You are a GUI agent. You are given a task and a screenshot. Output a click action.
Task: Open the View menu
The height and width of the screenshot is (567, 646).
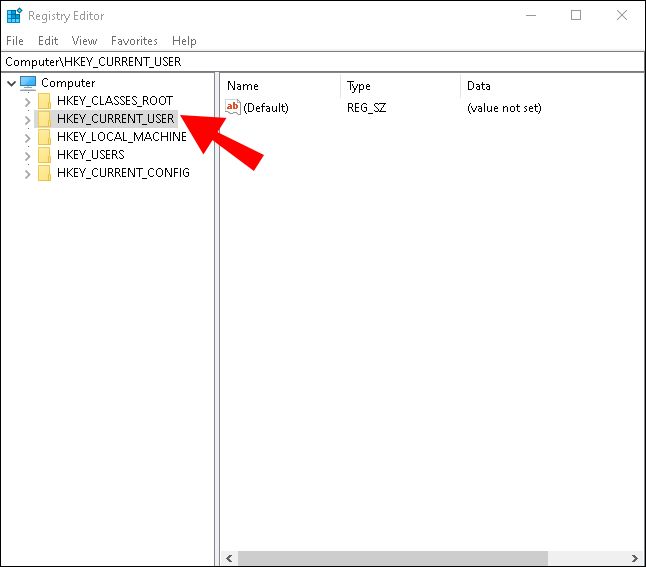[x=84, y=41]
